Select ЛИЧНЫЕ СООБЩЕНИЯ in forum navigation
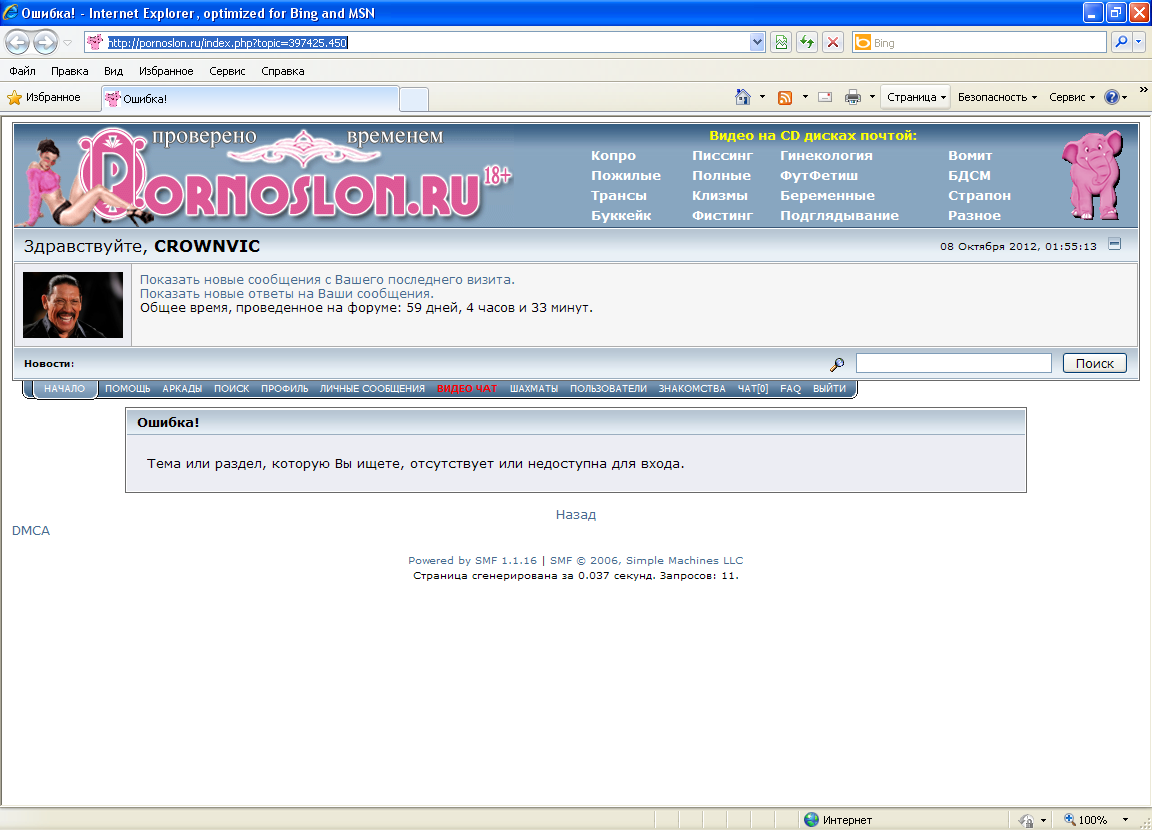The width and height of the screenshot is (1152, 830). tap(372, 388)
